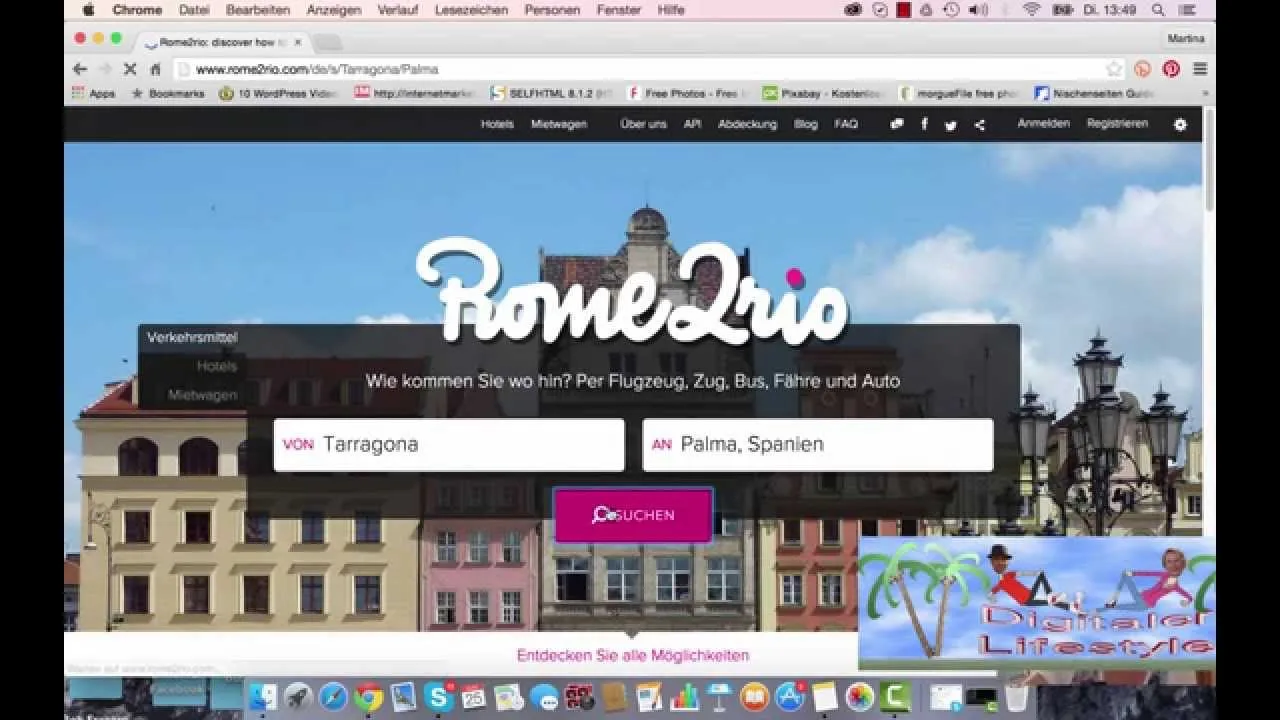Click the Wi-Fi status icon
This screenshot has height=720, width=1280.
click(1031, 10)
